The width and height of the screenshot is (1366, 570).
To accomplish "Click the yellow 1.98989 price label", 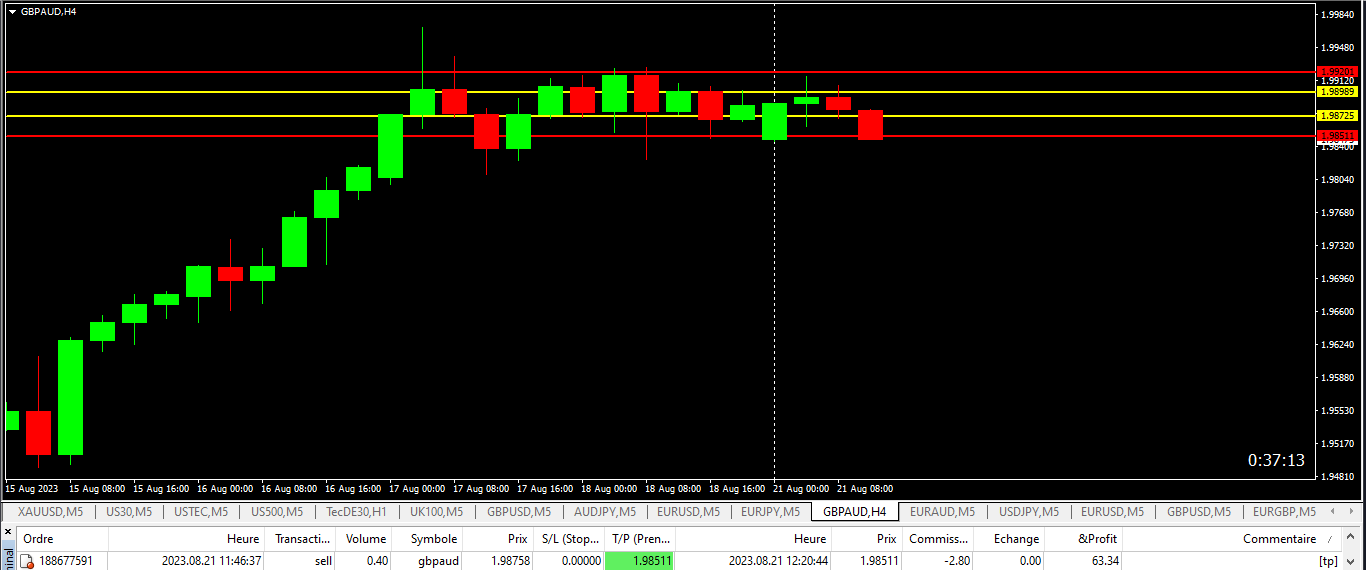I will [x=1337, y=91].
